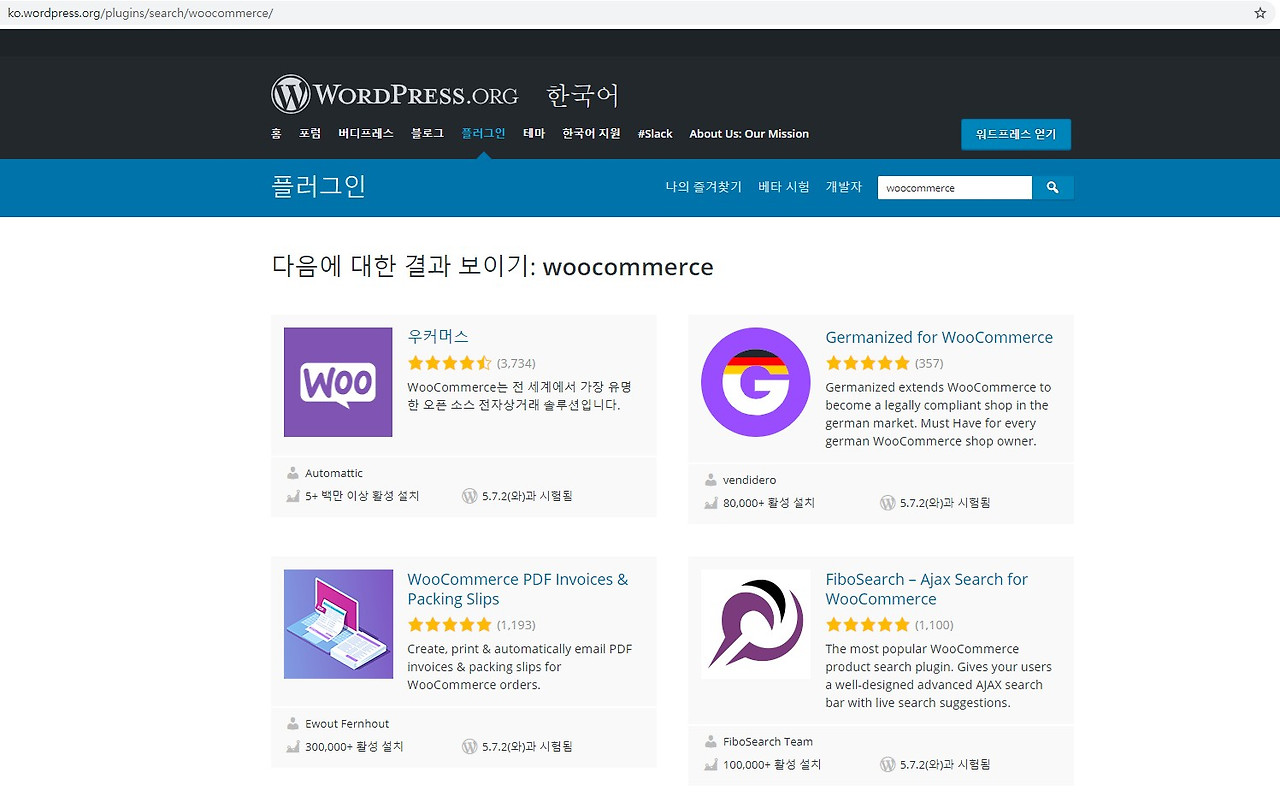Open the #Slack menu item

[655, 133]
